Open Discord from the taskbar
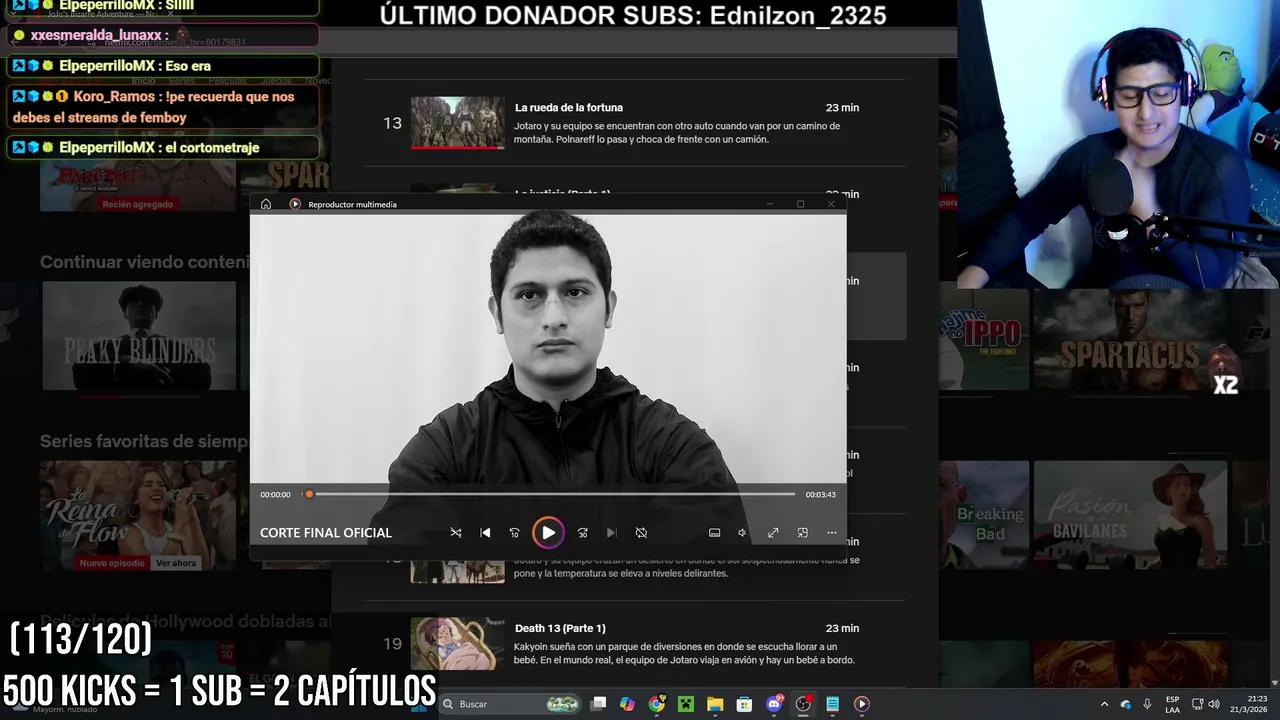 click(x=774, y=704)
